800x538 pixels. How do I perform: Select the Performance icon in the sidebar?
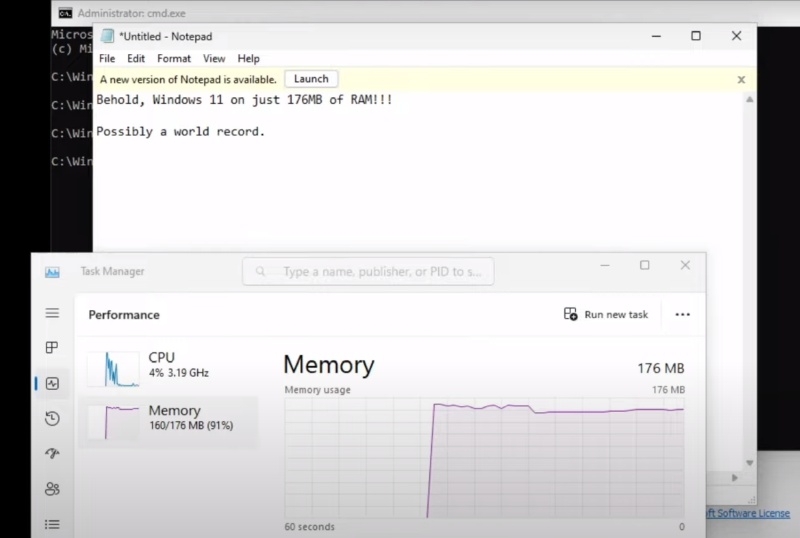(52, 383)
